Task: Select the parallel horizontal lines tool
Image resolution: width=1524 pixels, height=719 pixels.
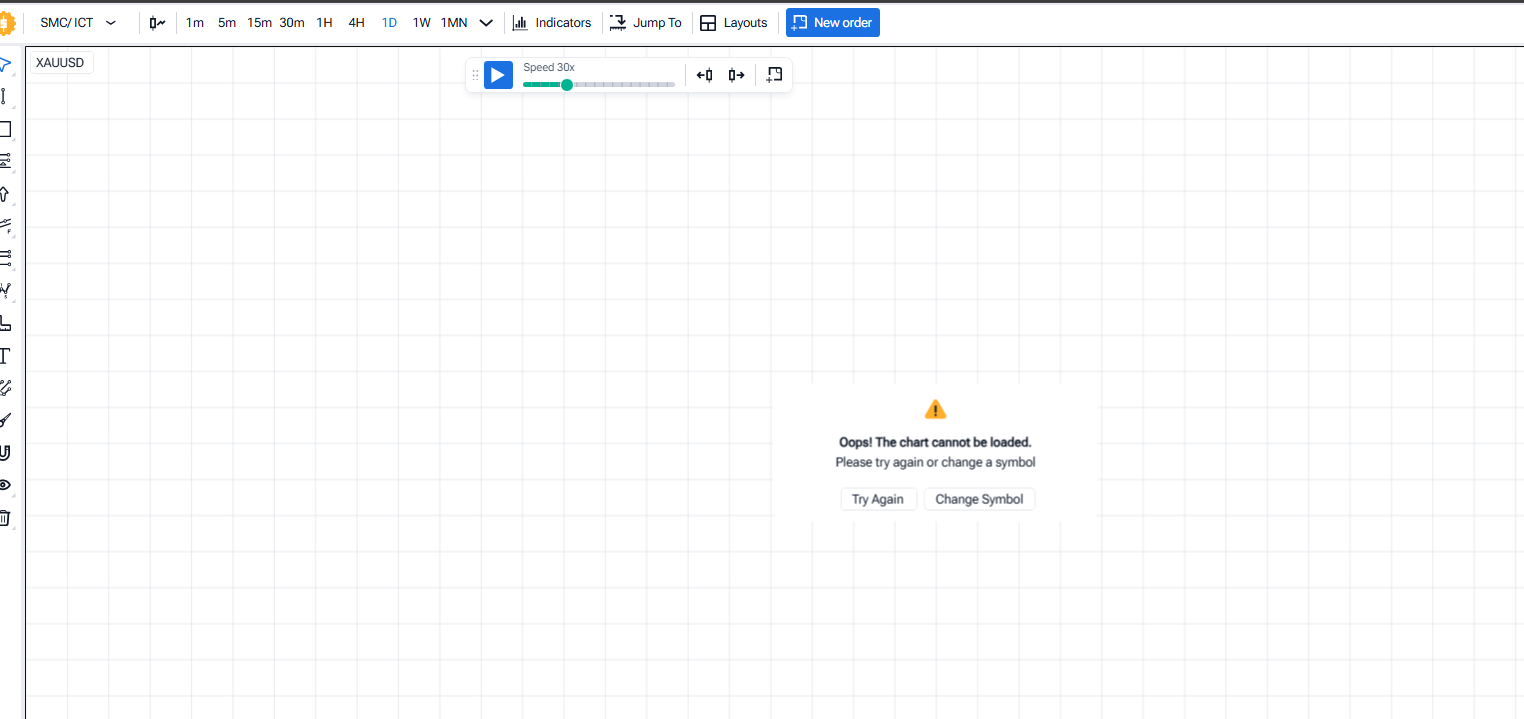Action: click(5, 258)
